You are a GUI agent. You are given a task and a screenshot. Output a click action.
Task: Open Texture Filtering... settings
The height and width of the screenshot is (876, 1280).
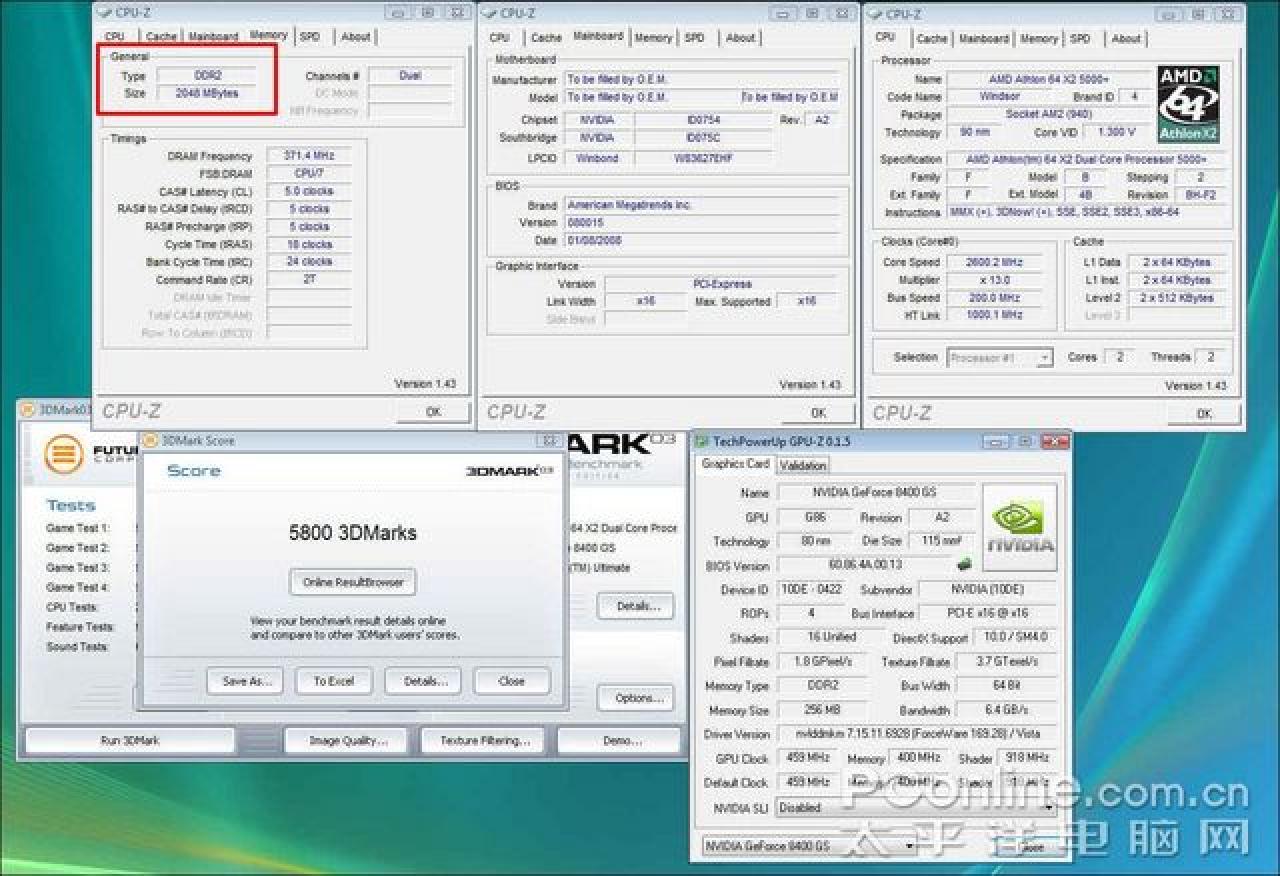pos(484,741)
